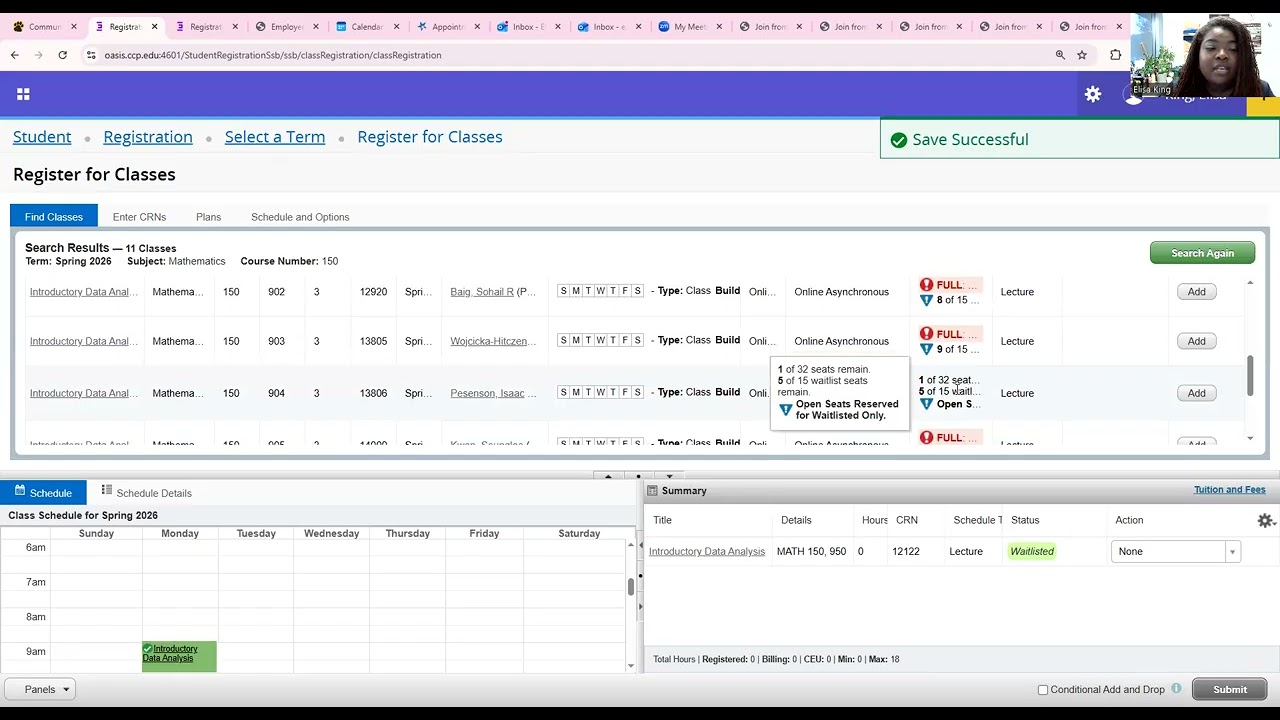Viewport: 1280px width, 720px height.
Task: Click the FULL alert icon for section 903
Action: click(926, 334)
